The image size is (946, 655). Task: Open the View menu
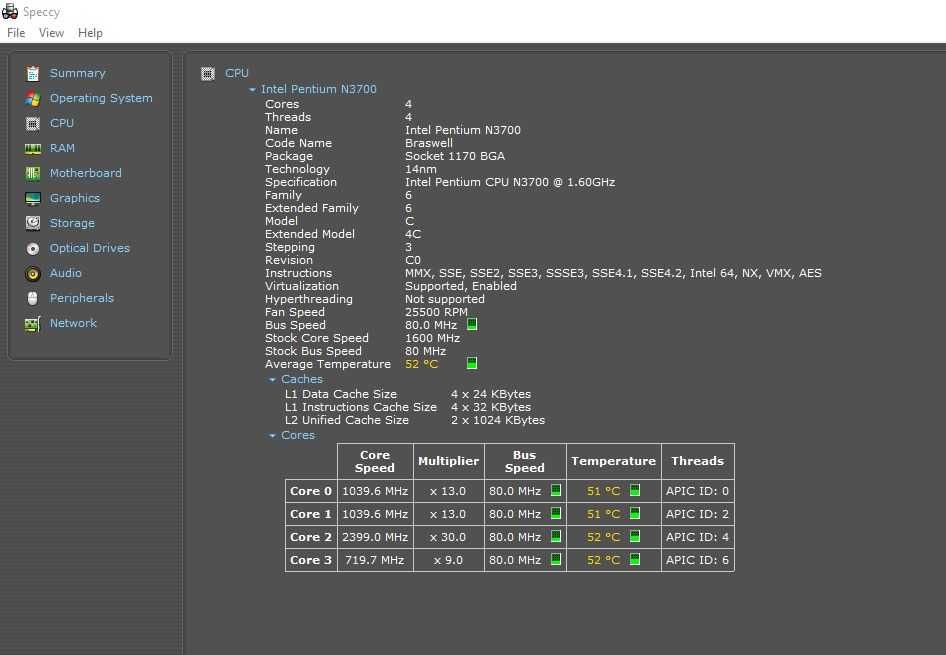(51, 33)
